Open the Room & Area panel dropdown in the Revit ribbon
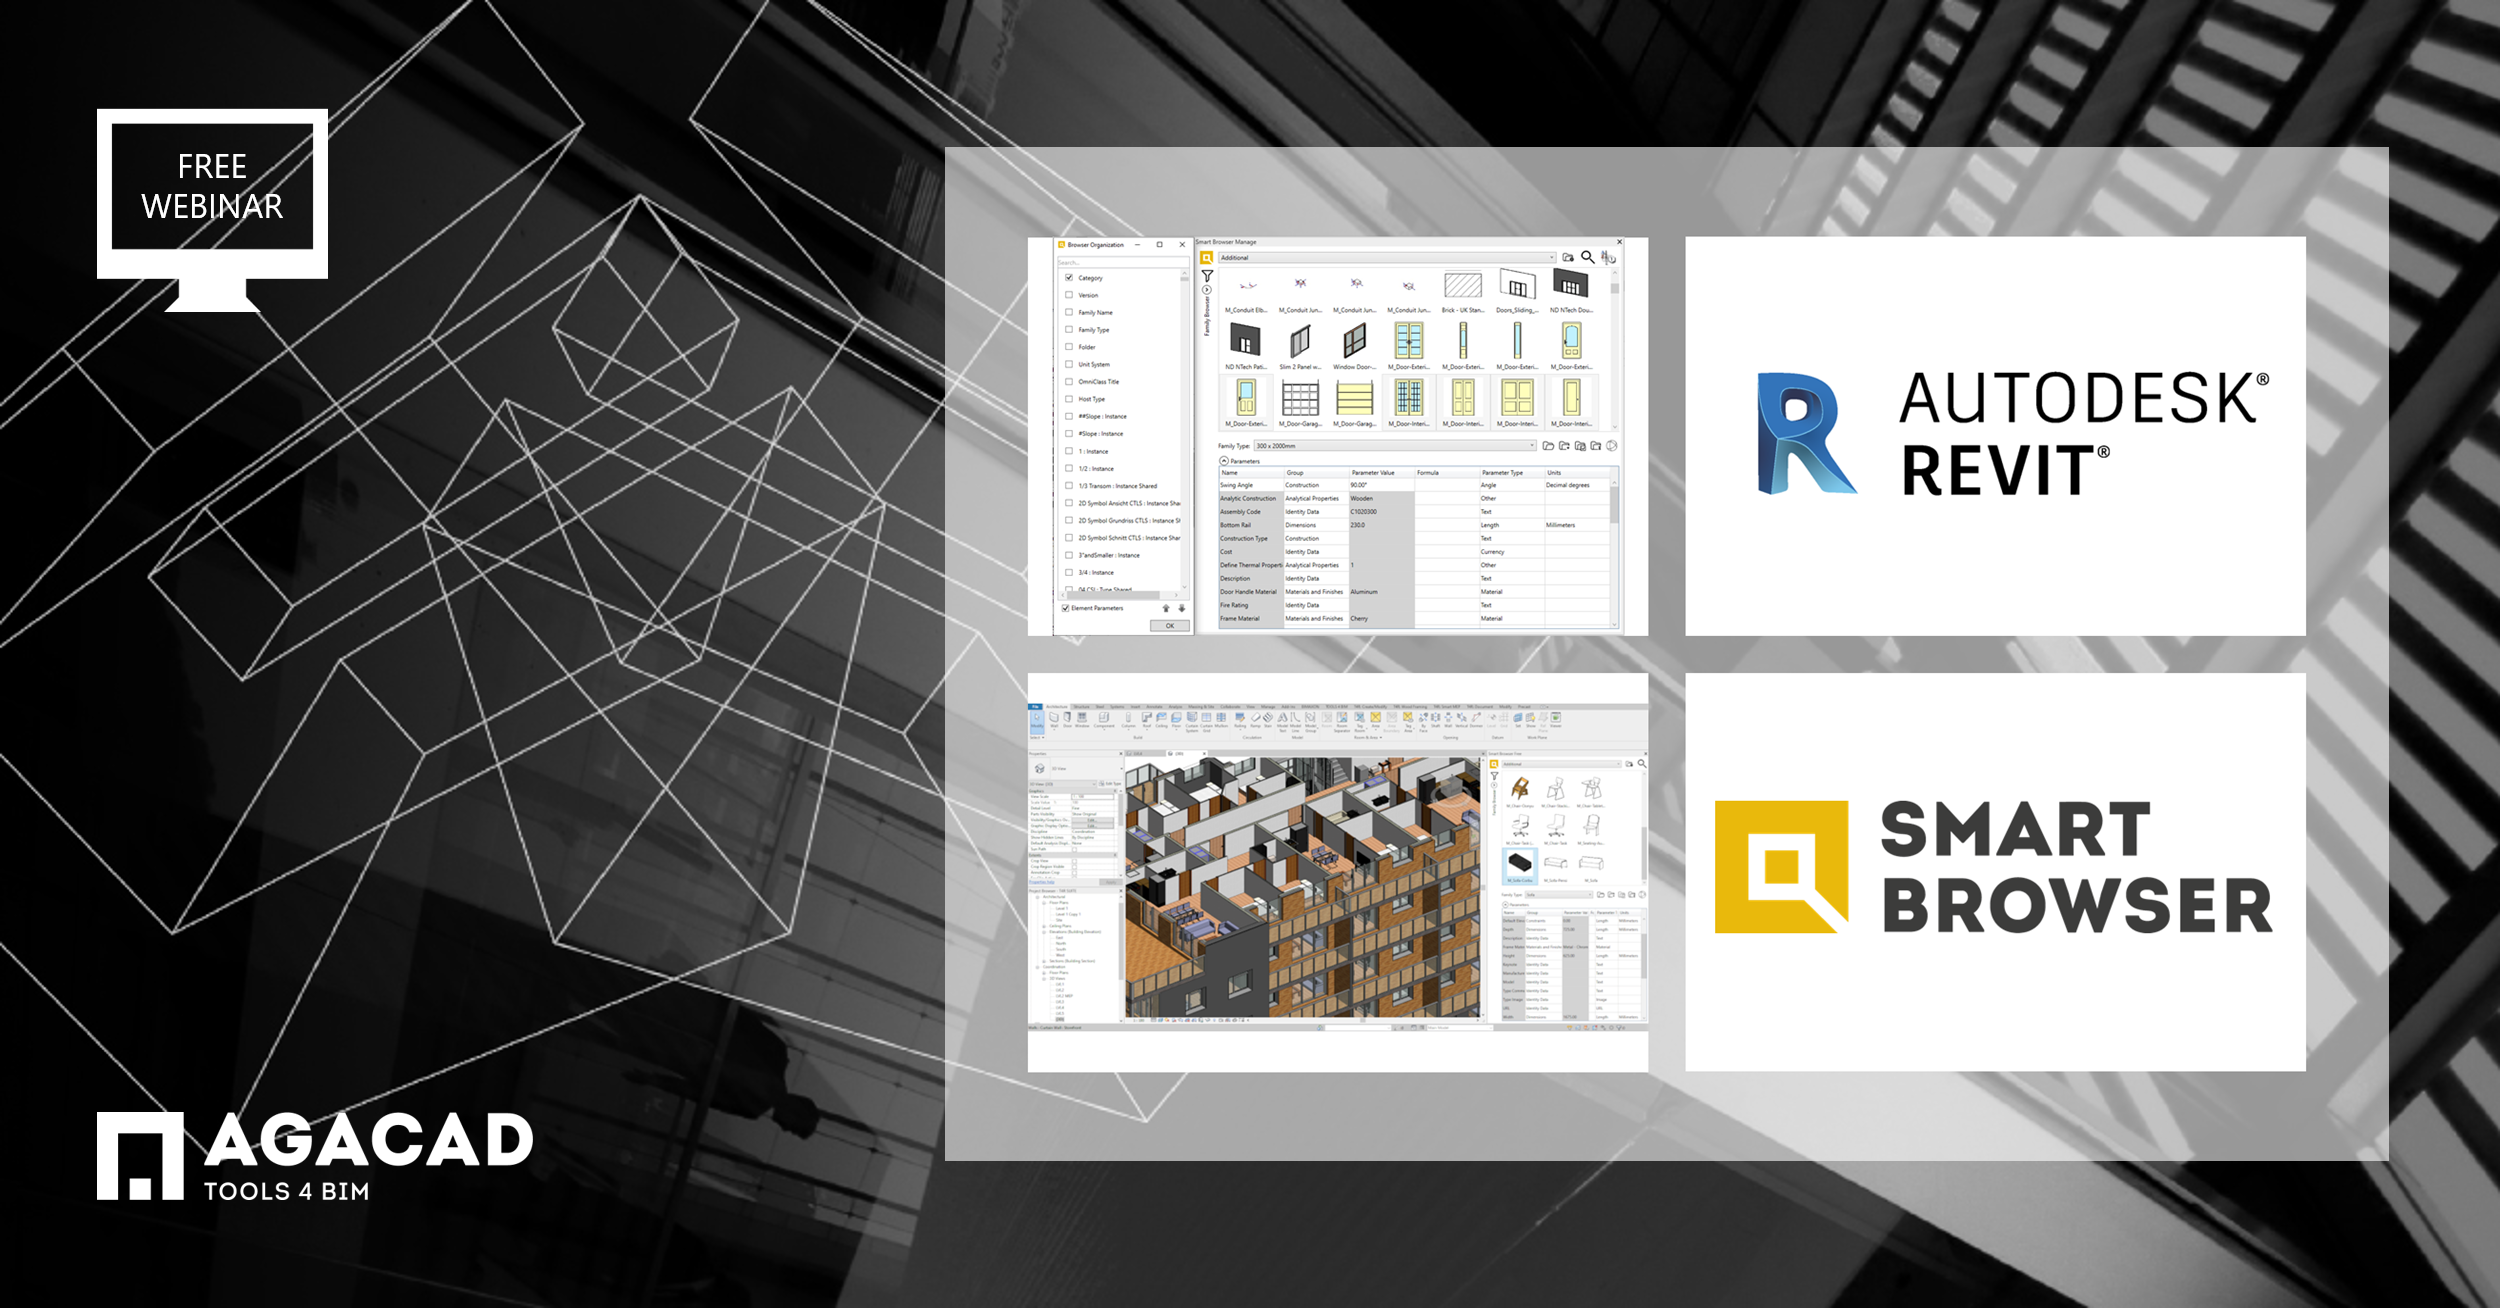2500x1308 pixels. (x=1368, y=737)
